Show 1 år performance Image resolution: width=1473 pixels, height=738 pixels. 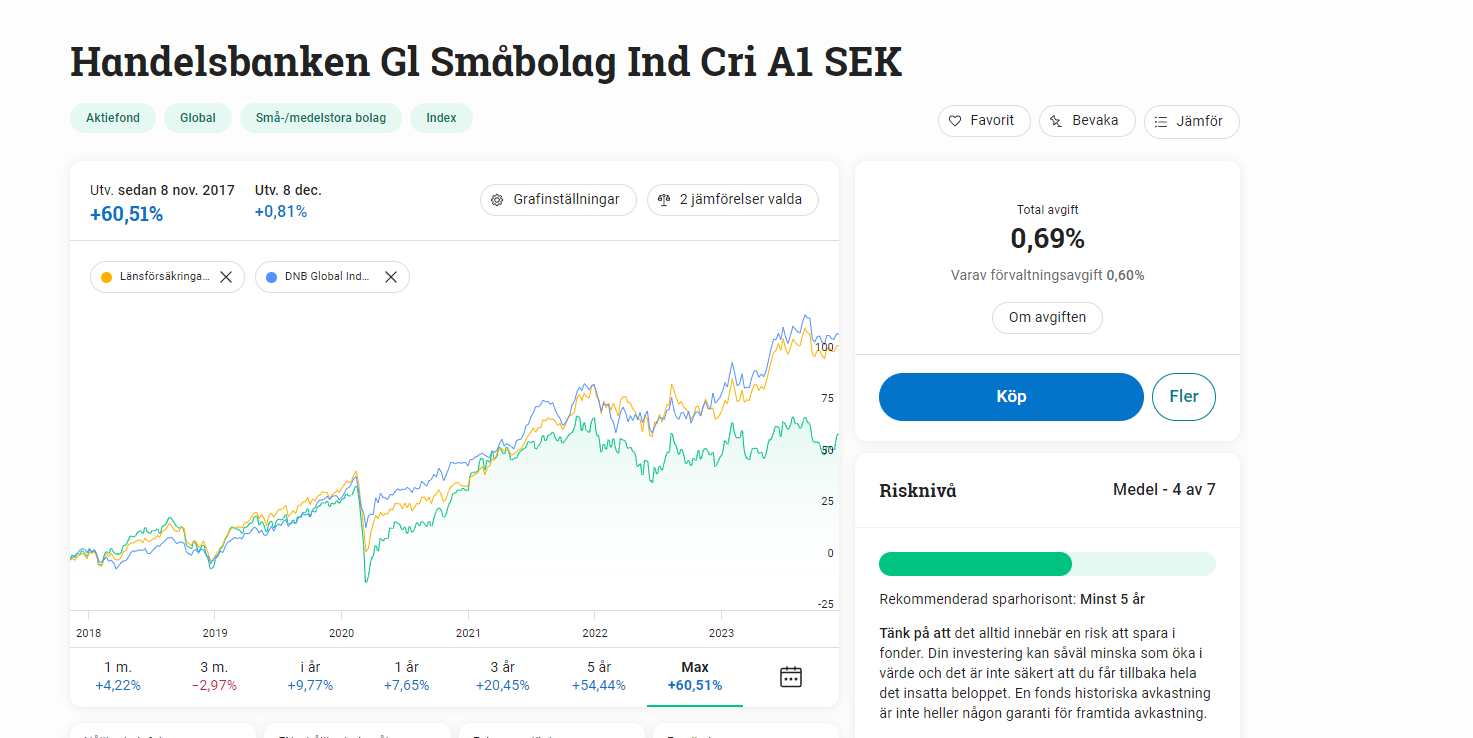[x=406, y=676]
